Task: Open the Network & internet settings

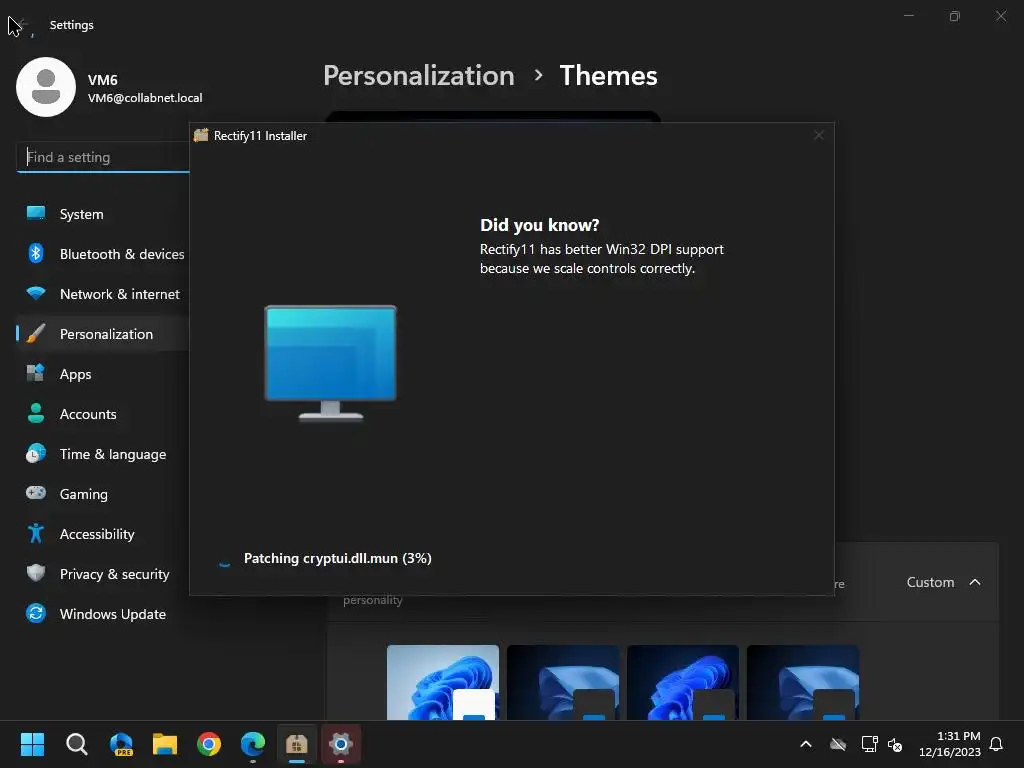Action: click(x=103, y=294)
